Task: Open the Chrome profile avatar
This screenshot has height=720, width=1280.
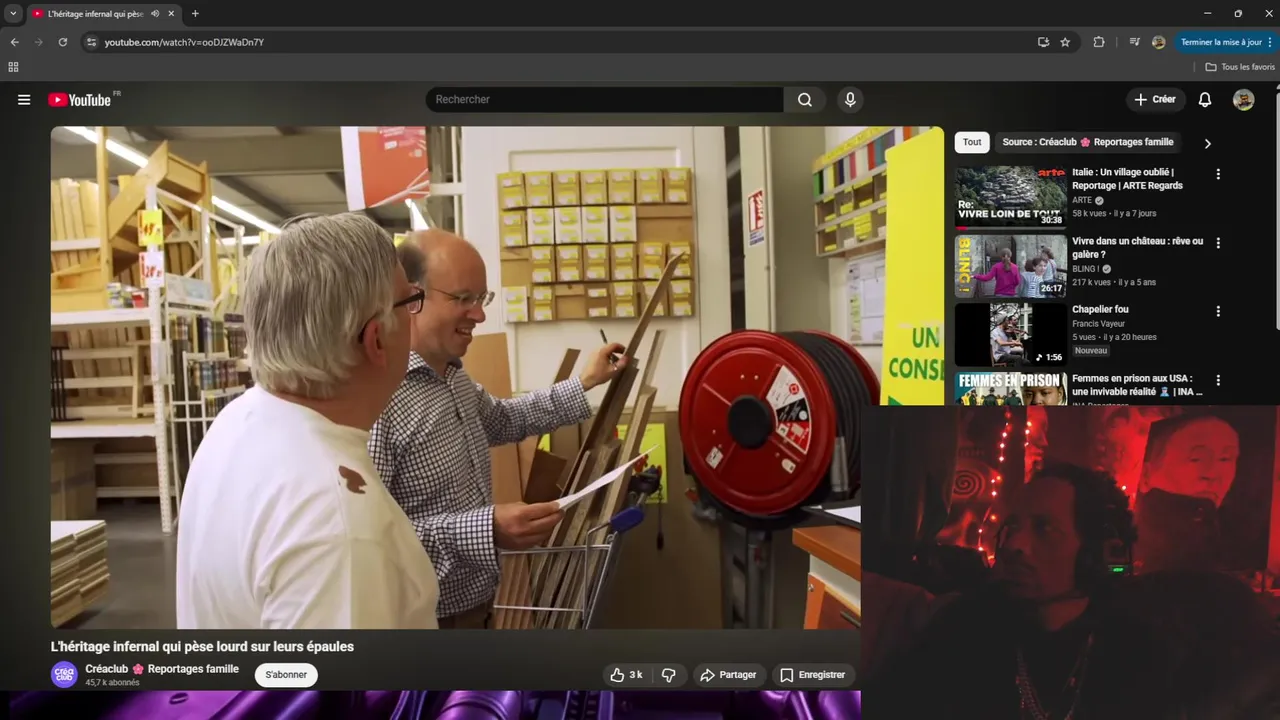Action: 1158,42
